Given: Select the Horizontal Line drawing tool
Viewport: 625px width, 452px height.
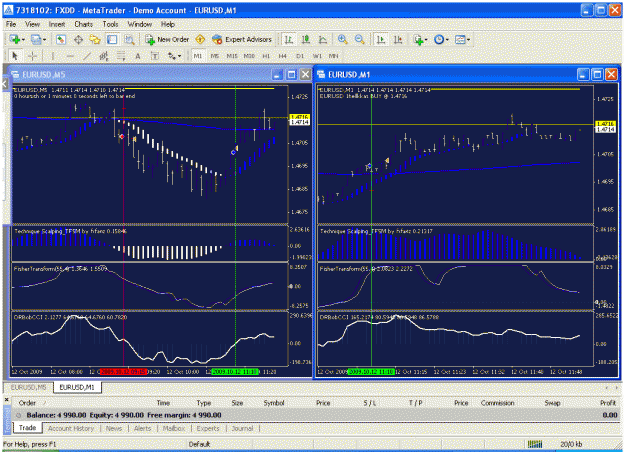Looking at the screenshot, I should pyautogui.click(x=70, y=56).
